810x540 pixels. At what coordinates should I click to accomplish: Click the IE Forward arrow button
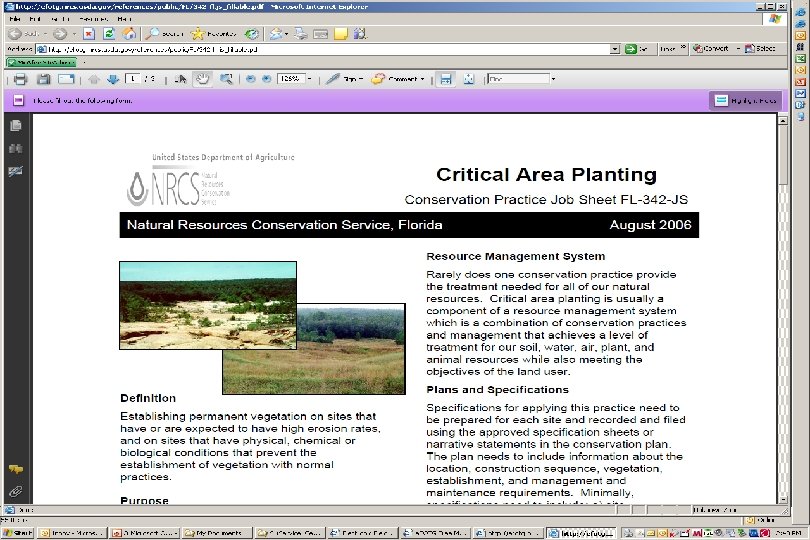[60, 34]
